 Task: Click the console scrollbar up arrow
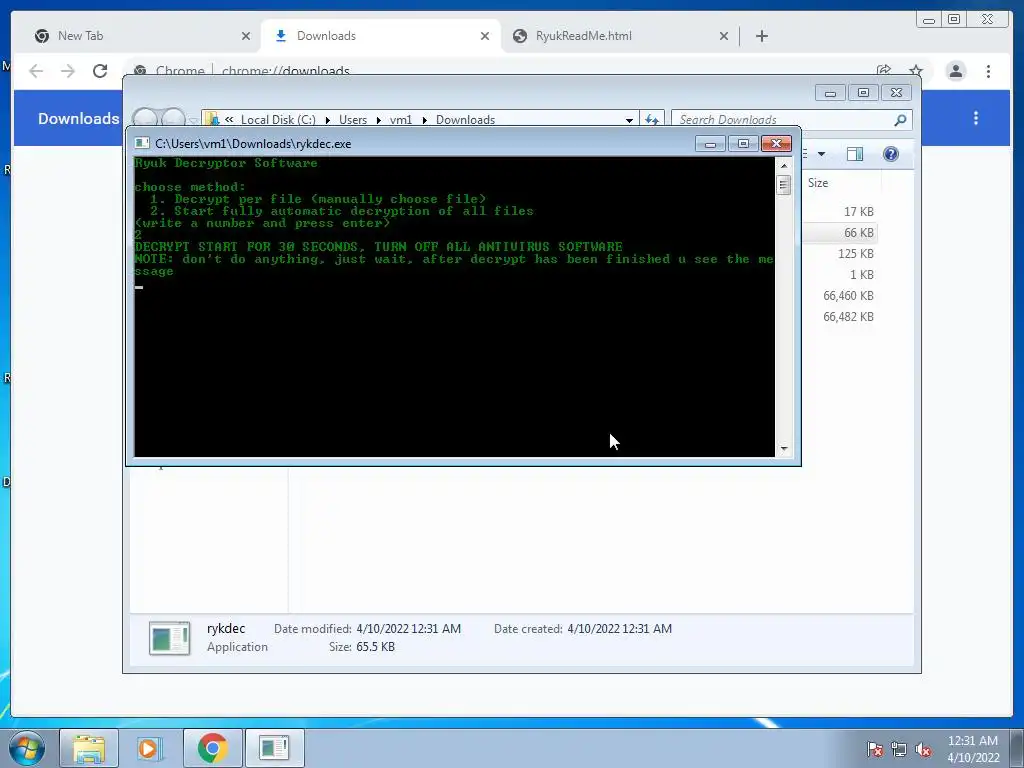coord(784,166)
